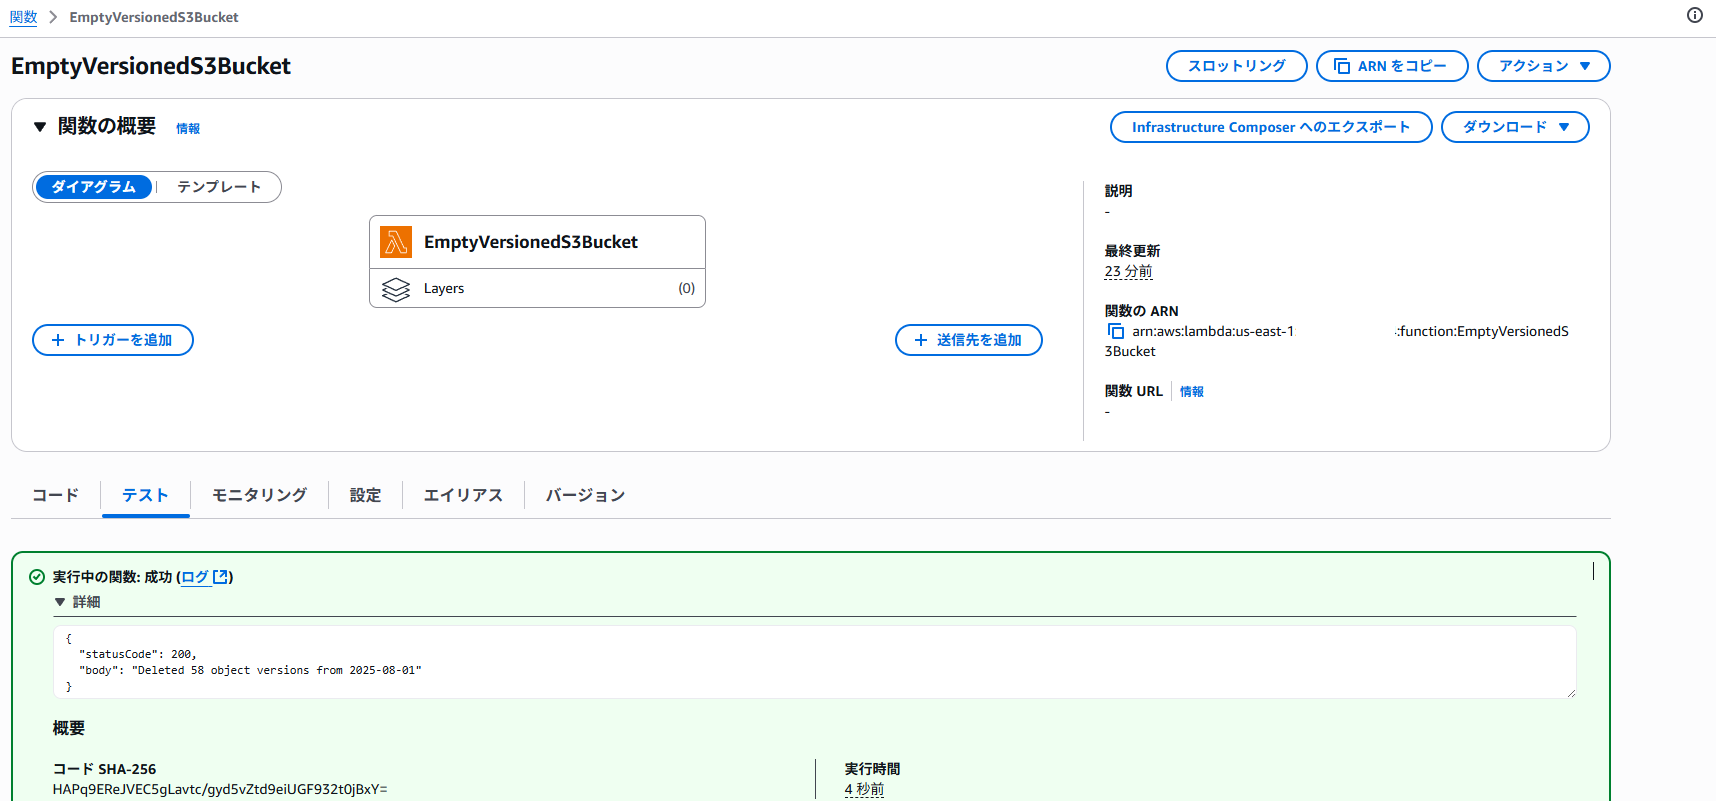1716x801 pixels.
Task: Go to the バージョン tab
Action: (585, 495)
